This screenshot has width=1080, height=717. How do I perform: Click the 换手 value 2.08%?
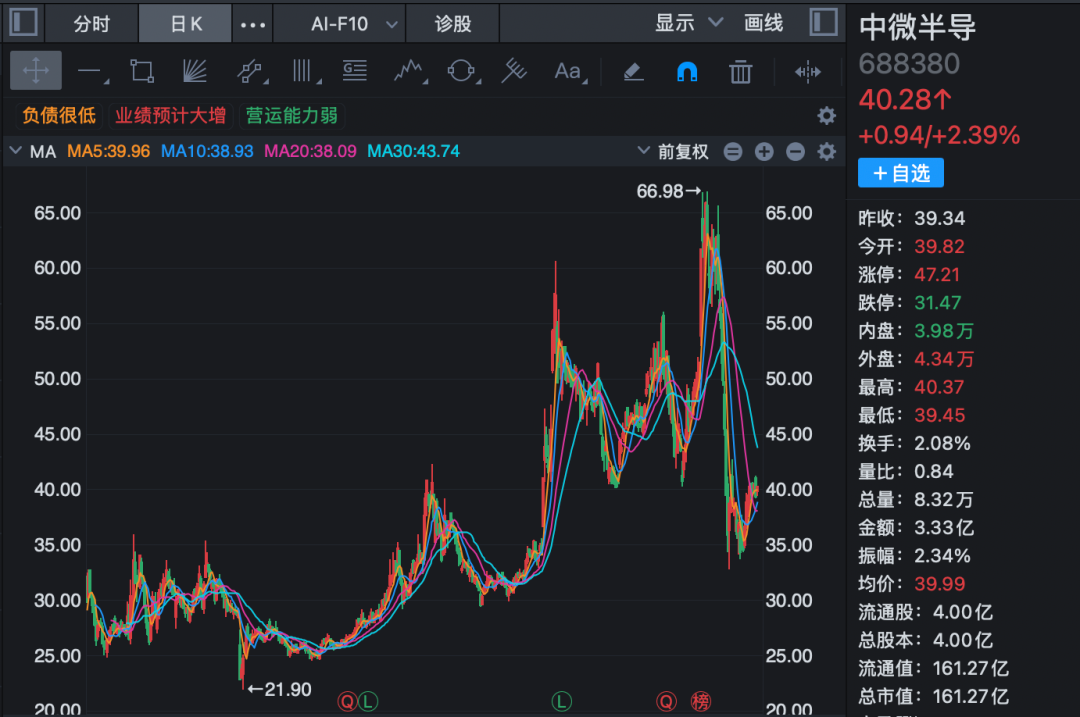(942, 443)
